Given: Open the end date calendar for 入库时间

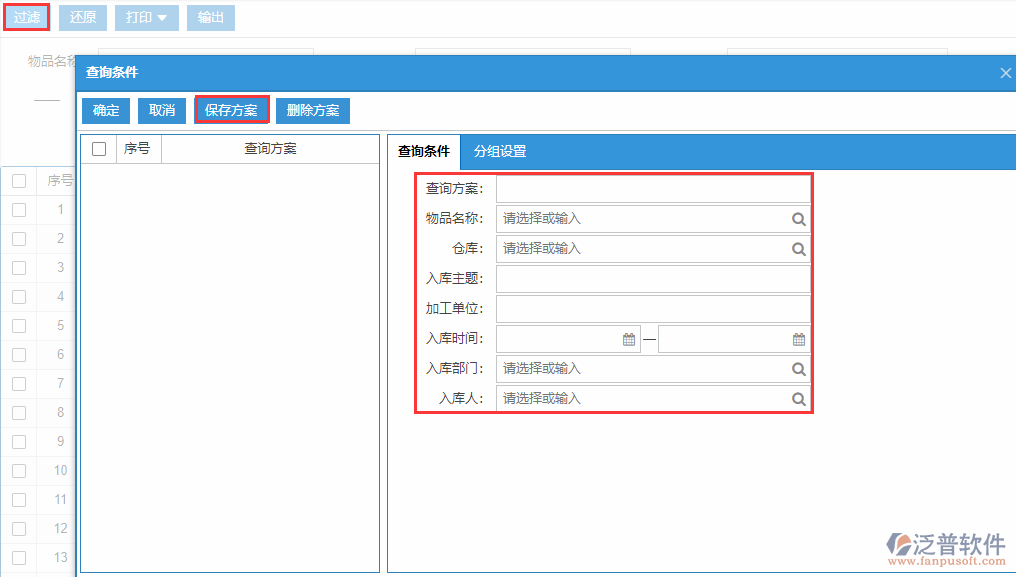Looking at the screenshot, I should click(x=798, y=338).
